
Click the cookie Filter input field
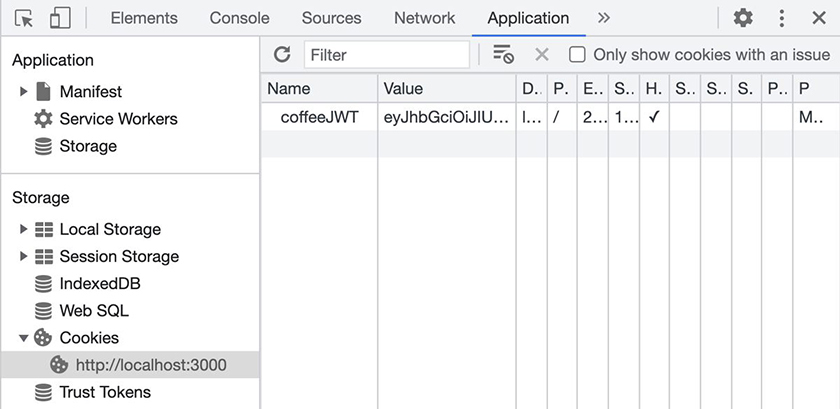tap(386, 55)
